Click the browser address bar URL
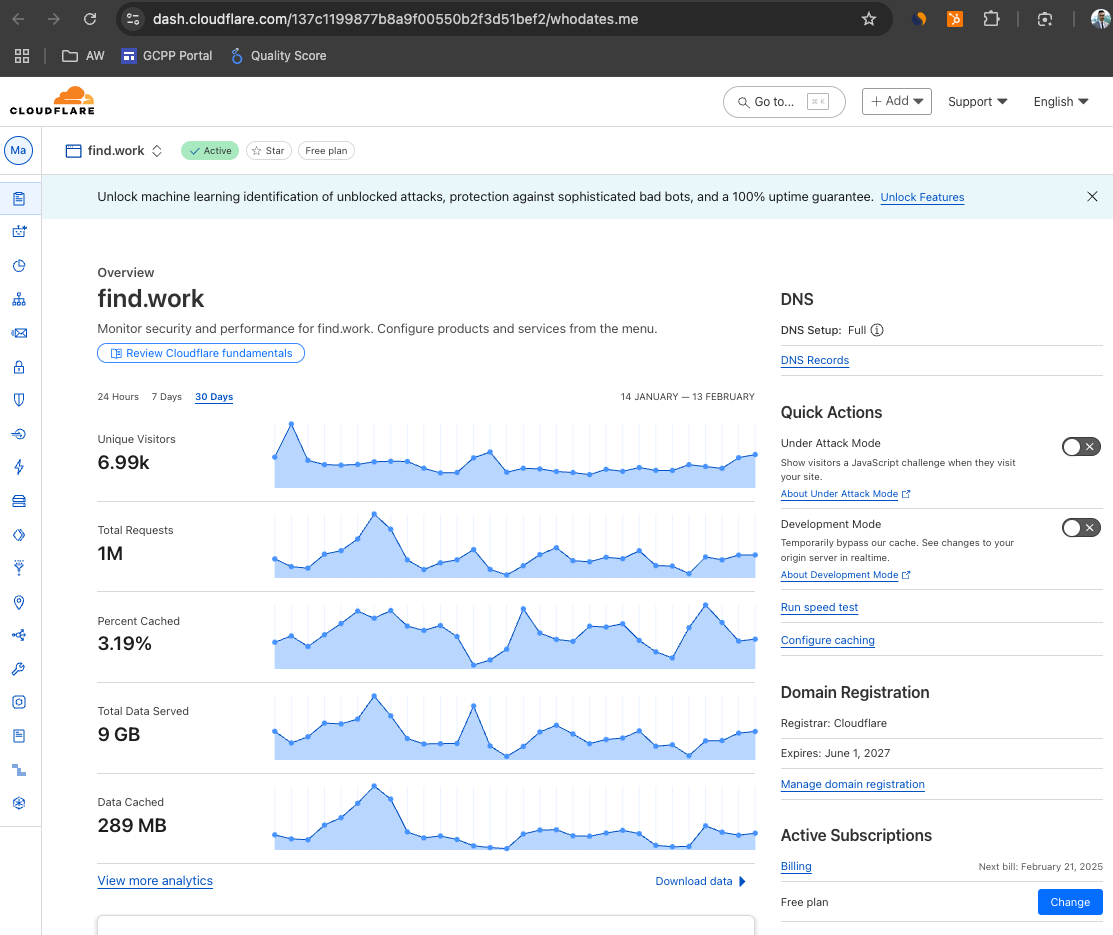The width and height of the screenshot is (1113, 935). click(395, 19)
